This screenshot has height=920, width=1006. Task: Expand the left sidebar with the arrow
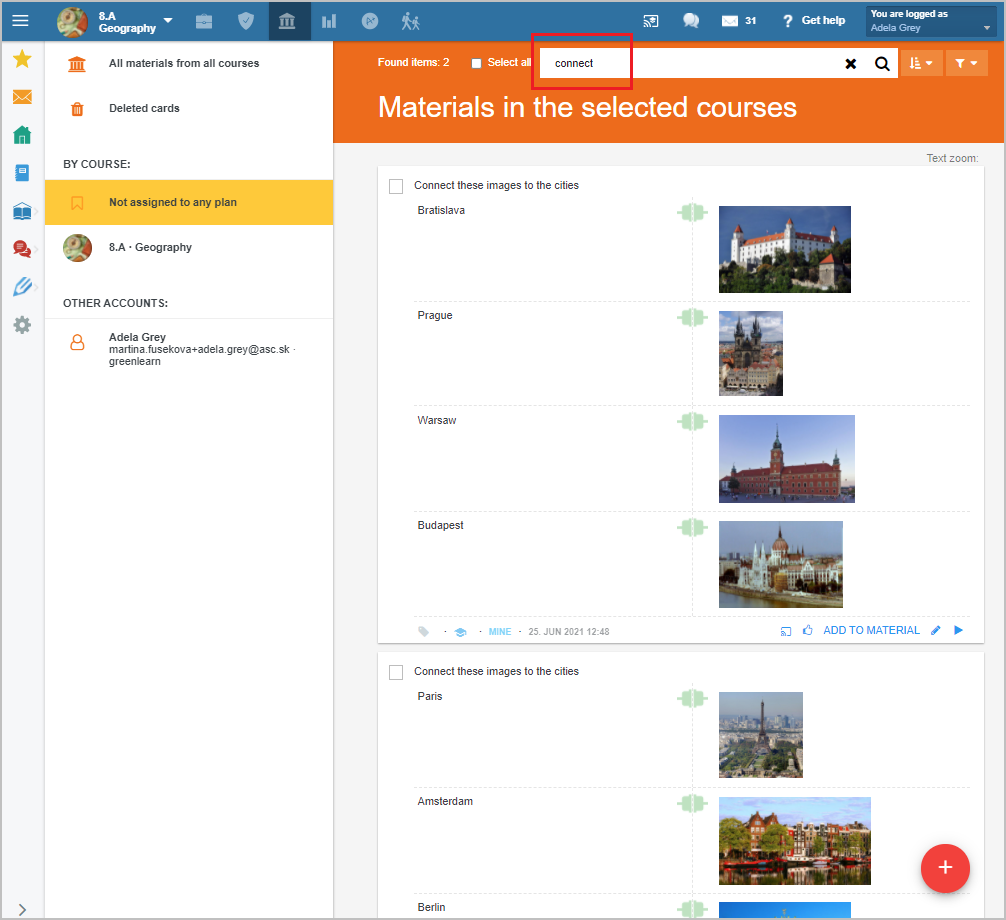tap(22, 910)
